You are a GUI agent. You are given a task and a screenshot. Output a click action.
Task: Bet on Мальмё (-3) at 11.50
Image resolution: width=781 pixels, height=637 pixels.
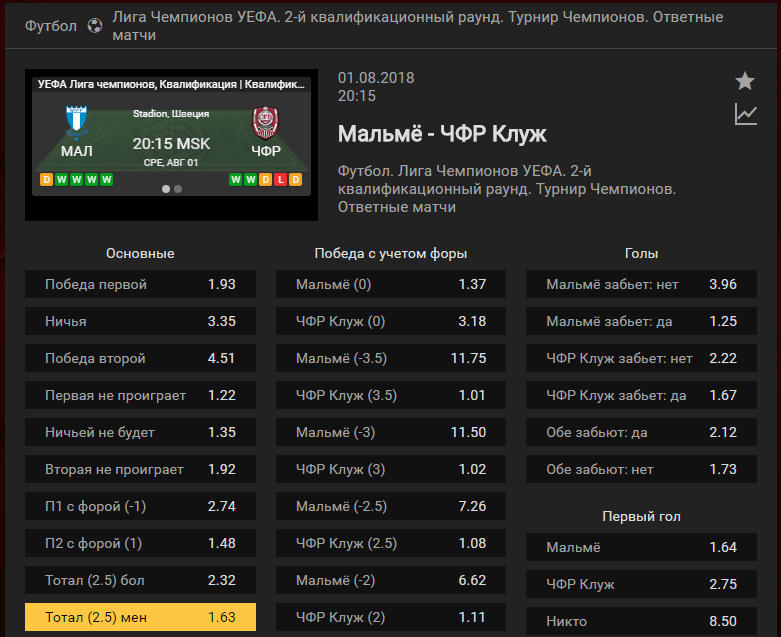[391, 432]
